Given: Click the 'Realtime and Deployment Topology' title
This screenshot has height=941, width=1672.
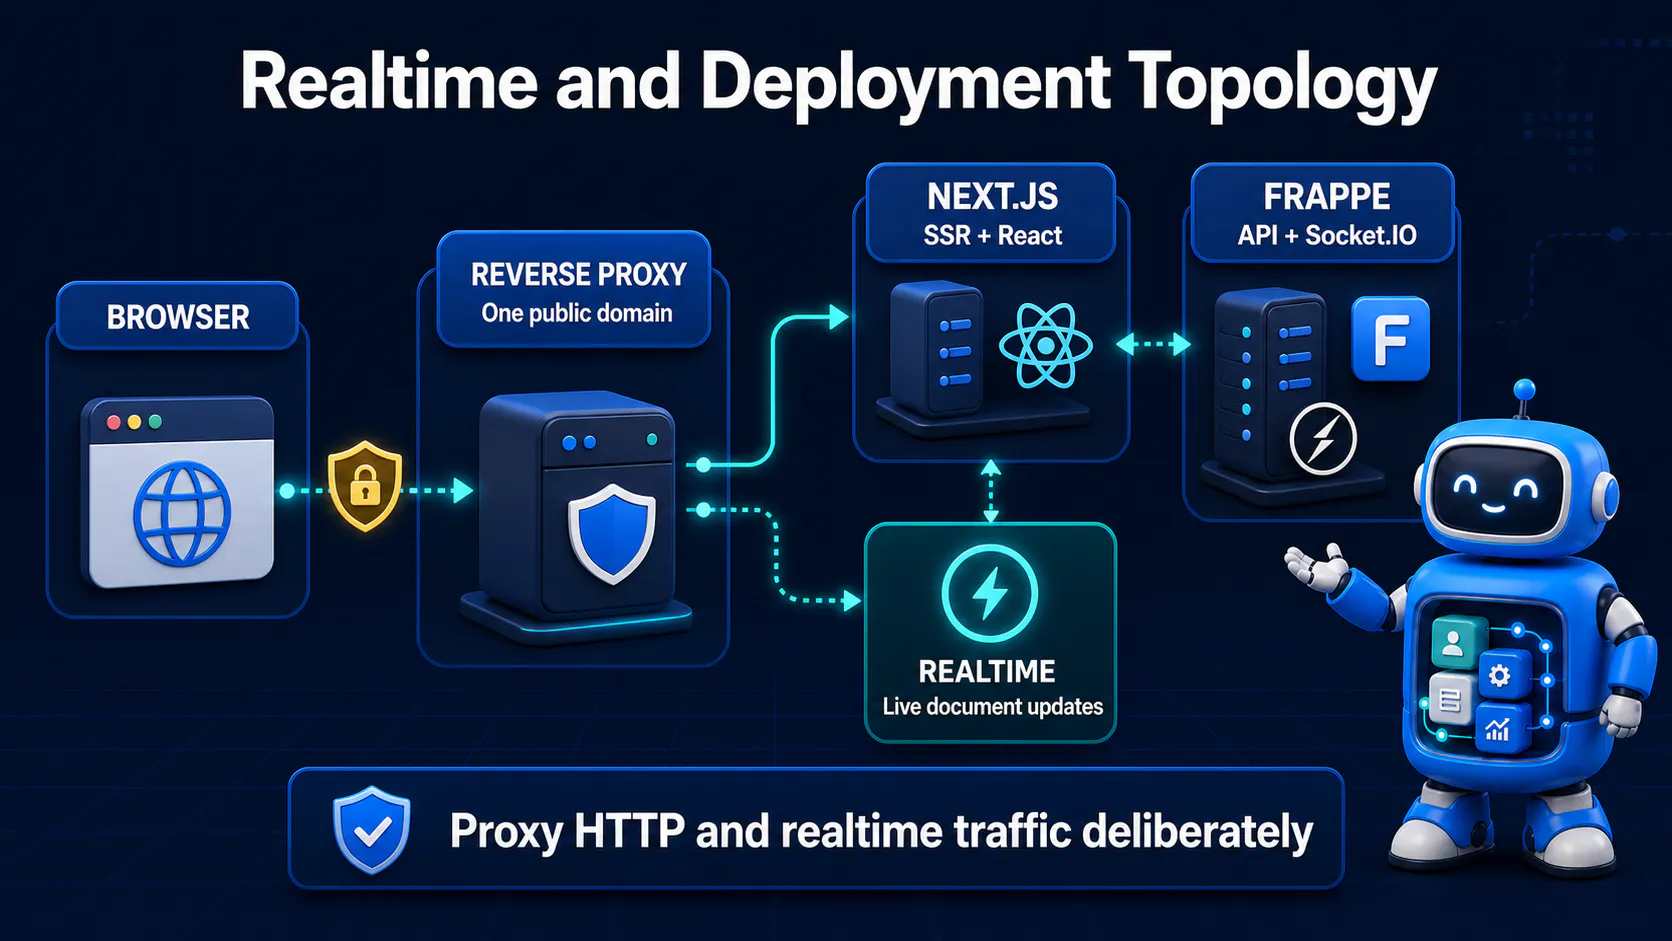Looking at the screenshot, I should pyautogui.click(x=838, y=84).
